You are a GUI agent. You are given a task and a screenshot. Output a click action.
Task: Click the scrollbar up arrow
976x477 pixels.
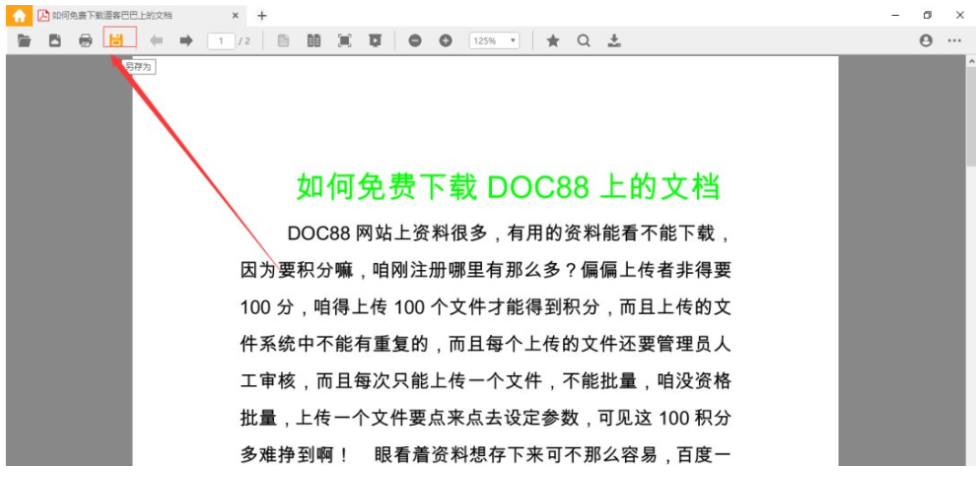tap(971, 61)
